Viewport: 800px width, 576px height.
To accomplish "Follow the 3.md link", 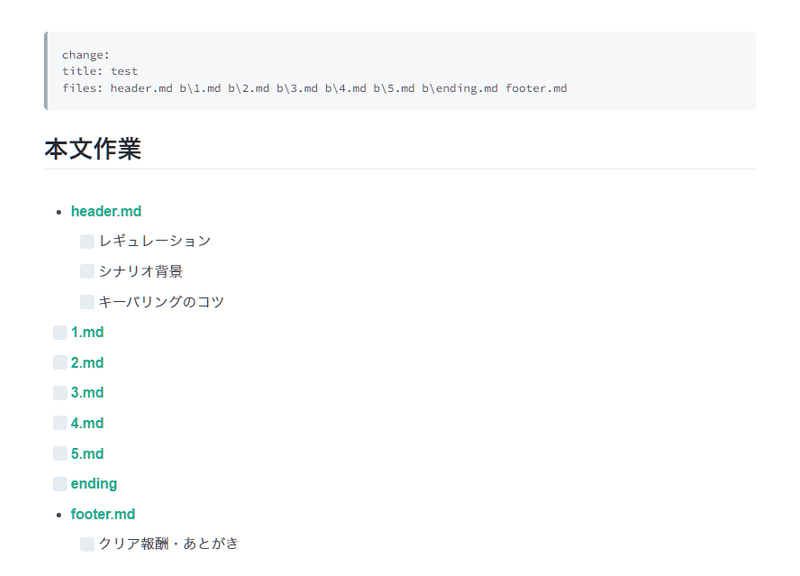I will tap(87, 393).
